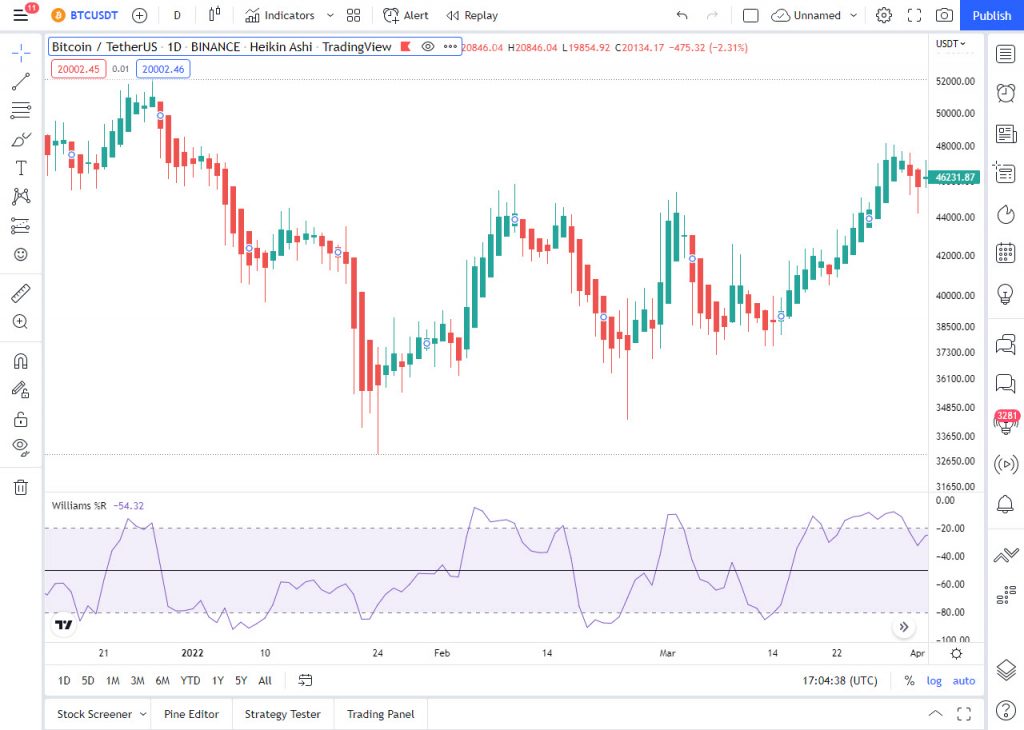
Task: Toggle stay in drawing mode
Action: pos(21,390)
